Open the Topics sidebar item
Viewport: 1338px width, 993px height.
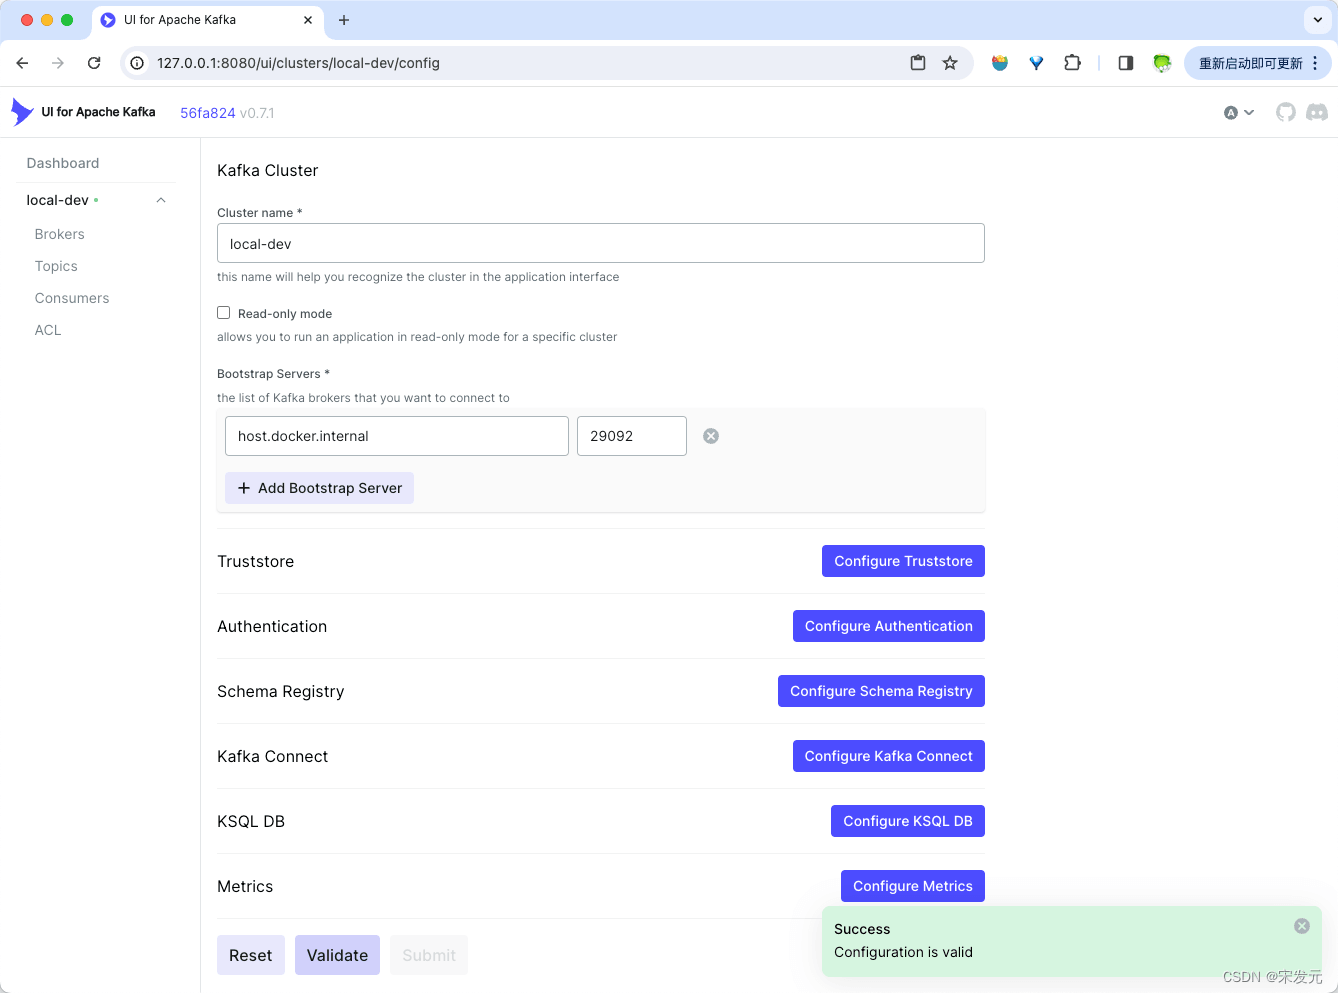[x=56, y=266]
